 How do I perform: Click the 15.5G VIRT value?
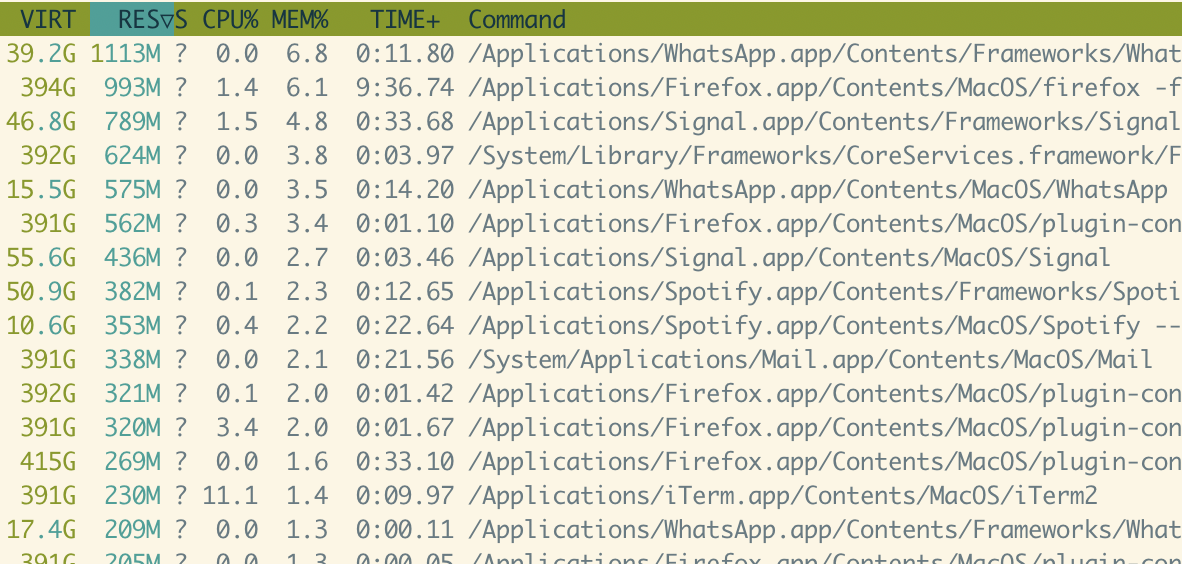(41, 189)
